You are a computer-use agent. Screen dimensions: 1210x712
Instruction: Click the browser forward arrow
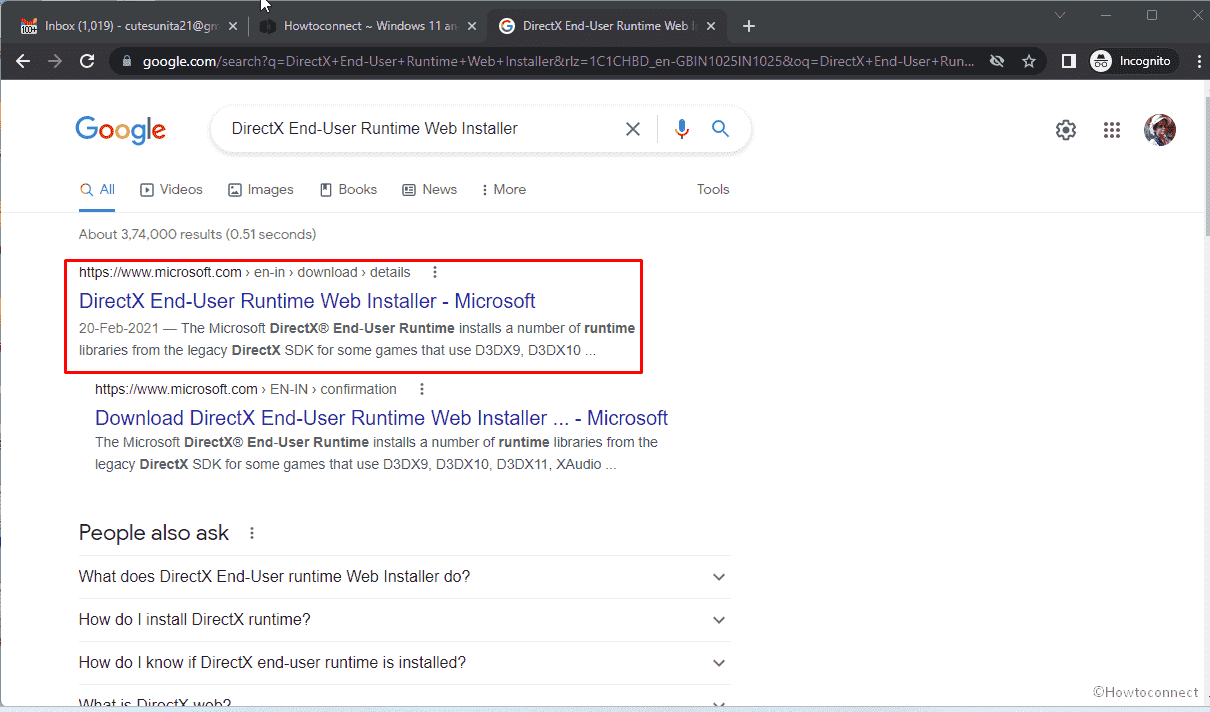(55, 61)
